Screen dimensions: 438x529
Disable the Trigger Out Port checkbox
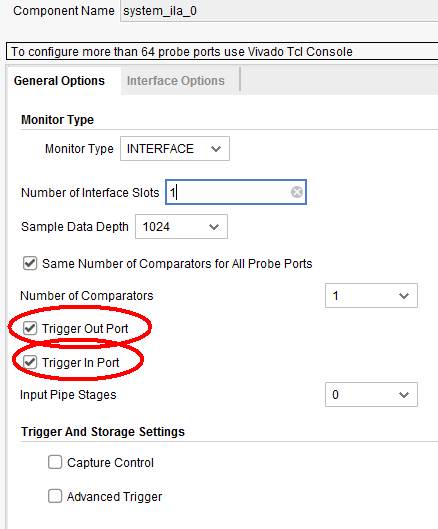30,328
